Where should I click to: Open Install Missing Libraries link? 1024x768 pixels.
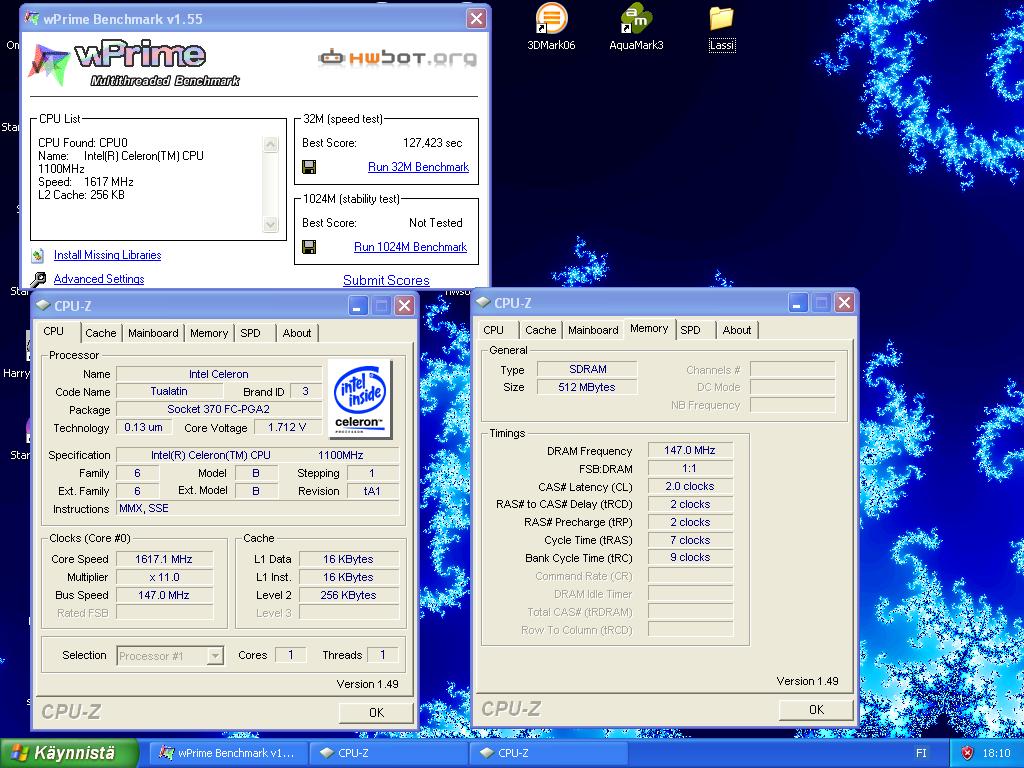point(107,255)
